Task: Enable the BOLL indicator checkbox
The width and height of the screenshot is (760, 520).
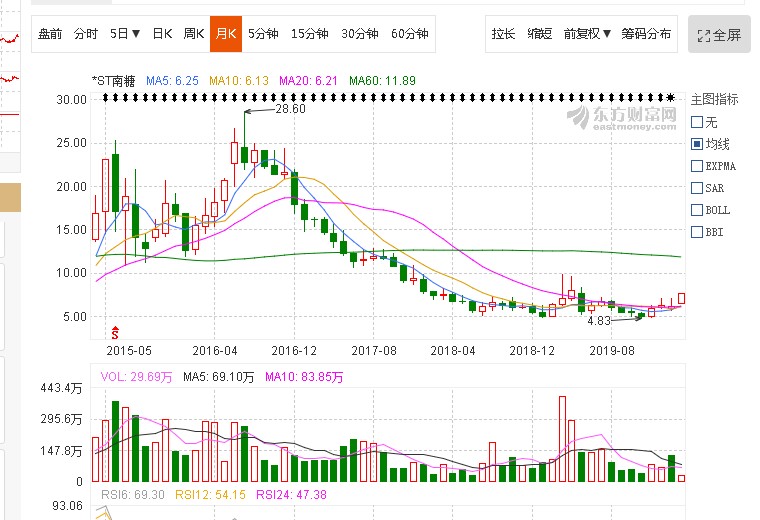Action: click(697, 210)
